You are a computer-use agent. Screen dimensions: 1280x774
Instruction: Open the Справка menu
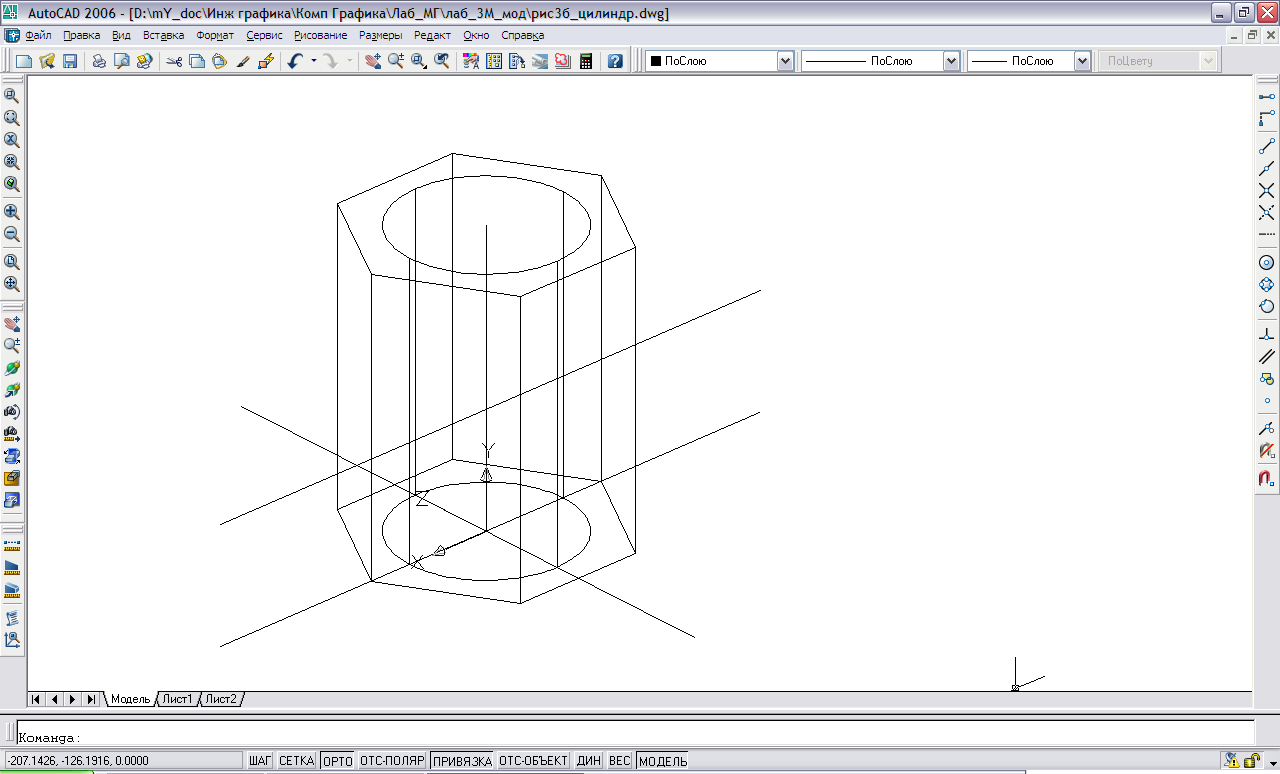(x=523, y=35)
